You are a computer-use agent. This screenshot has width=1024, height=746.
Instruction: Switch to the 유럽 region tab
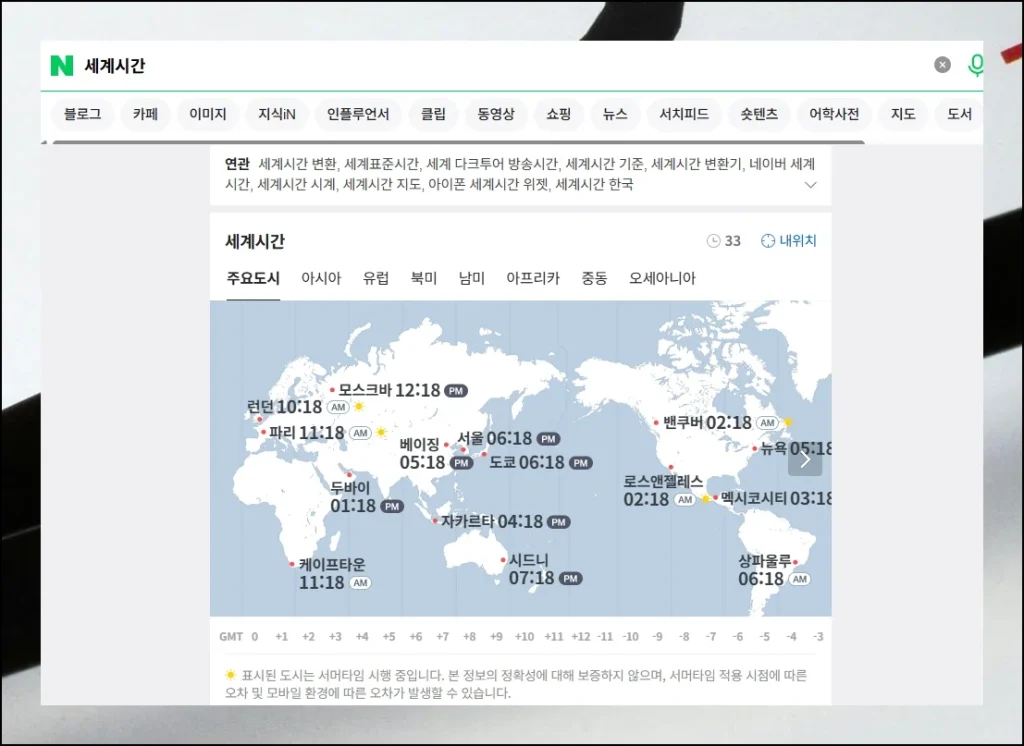click(x=376, y=278)
